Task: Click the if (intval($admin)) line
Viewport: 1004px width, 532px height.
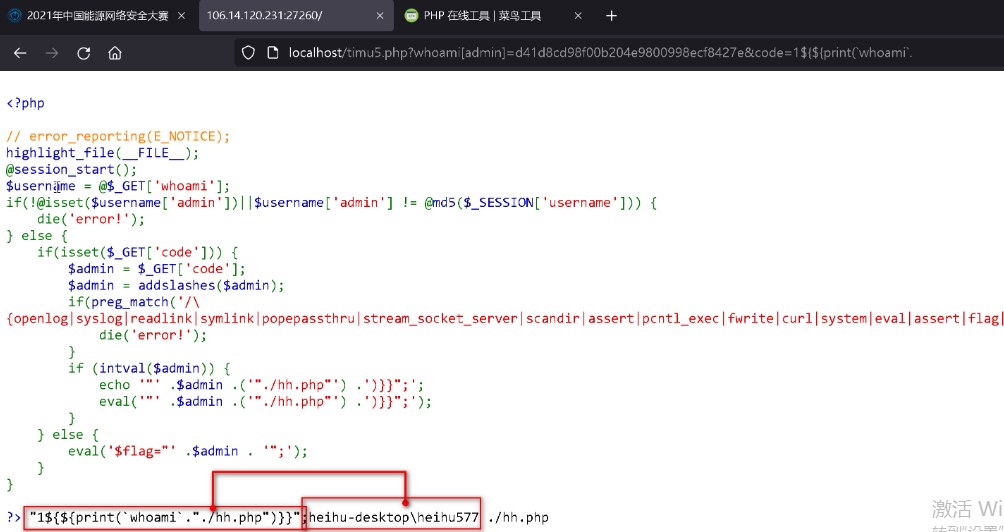Action: (149, 369)
